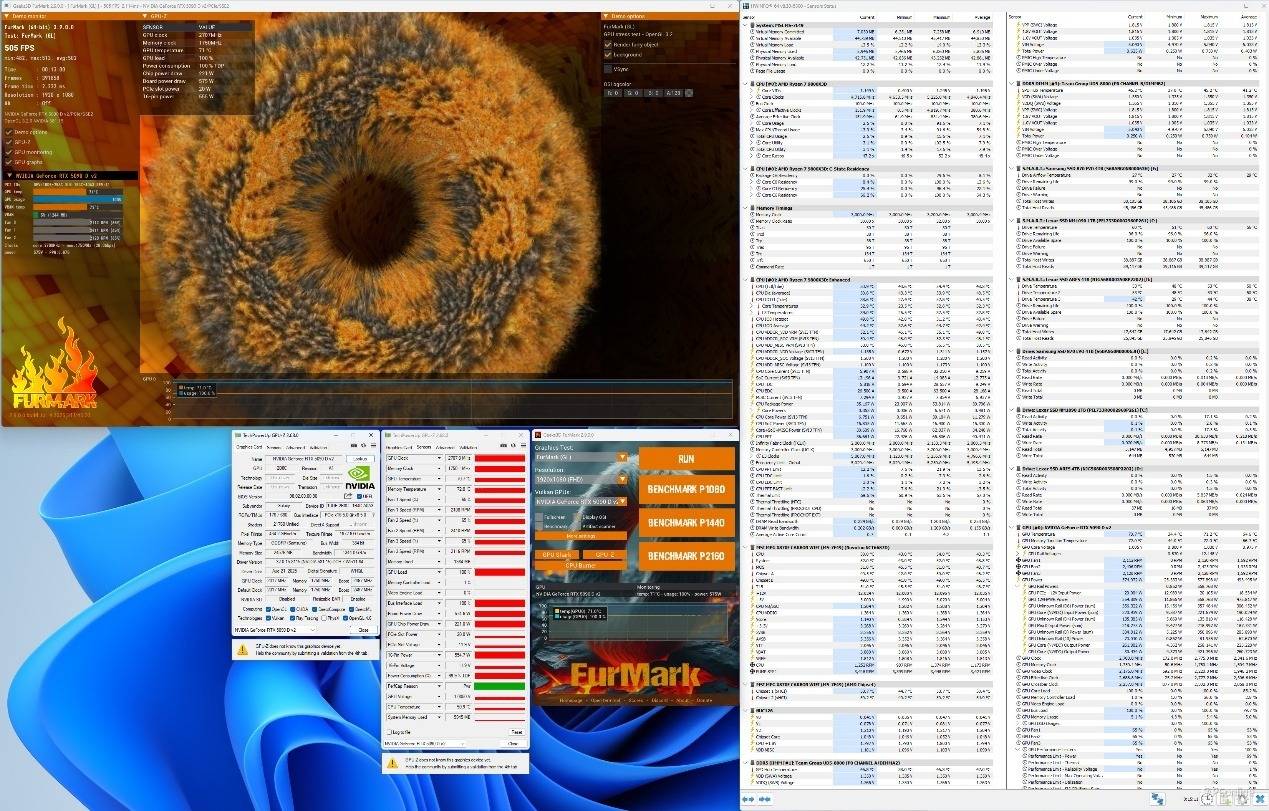This screenshot has height=811, width=1269.
Task: Click the RUN button in FurMark launcher
Action: (686, 459)
